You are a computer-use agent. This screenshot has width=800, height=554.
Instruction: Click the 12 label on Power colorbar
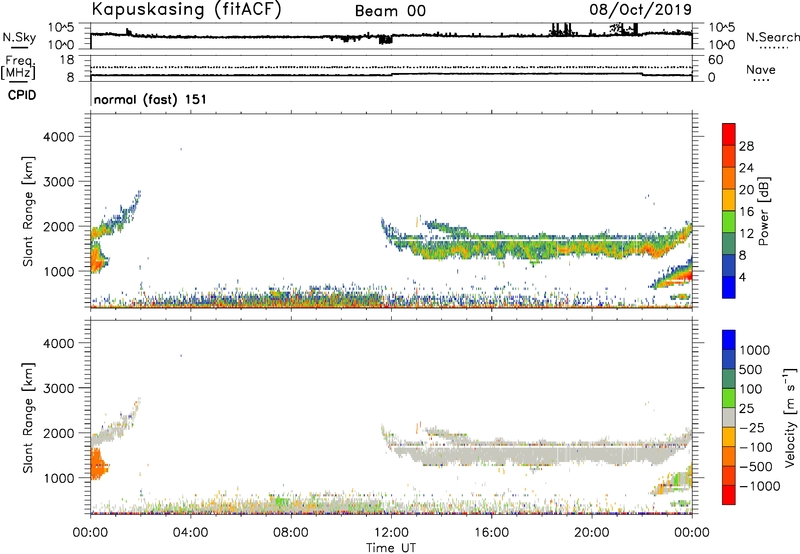[x=746, y=234]
